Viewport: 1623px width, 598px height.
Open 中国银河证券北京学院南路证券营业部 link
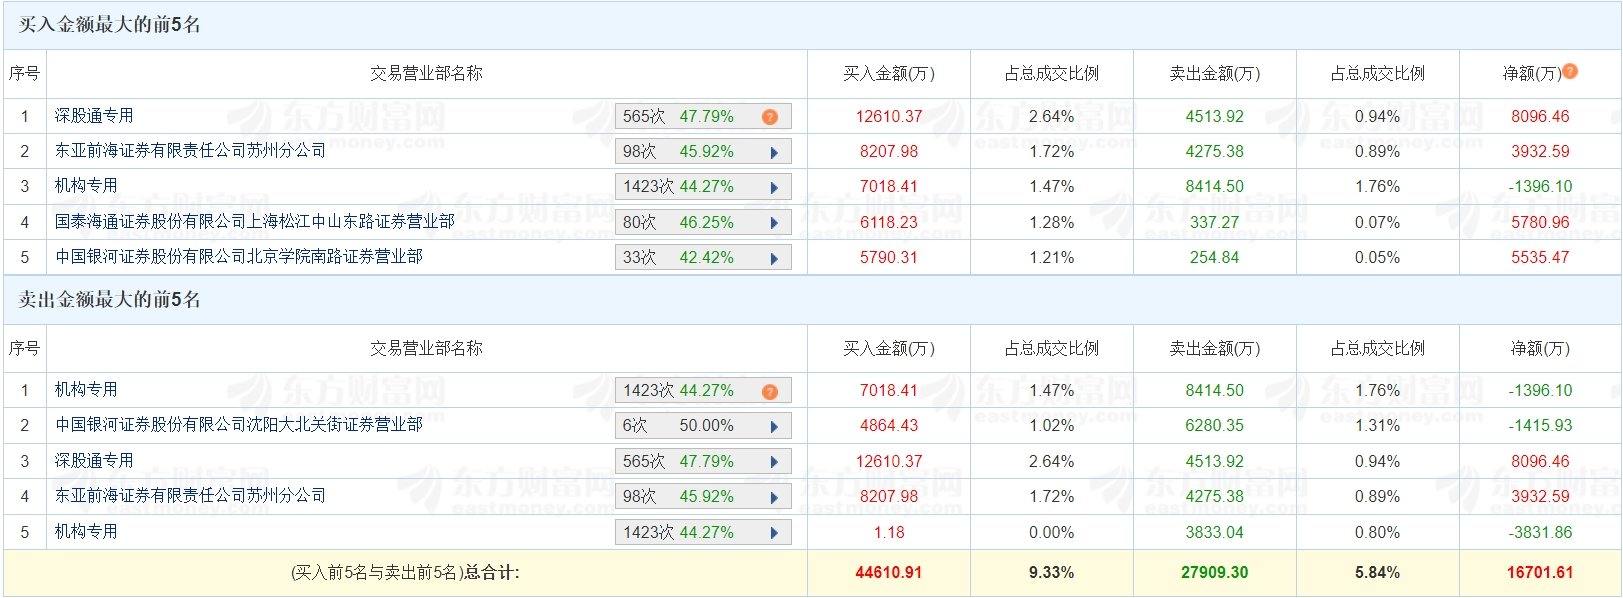point(239,256)
